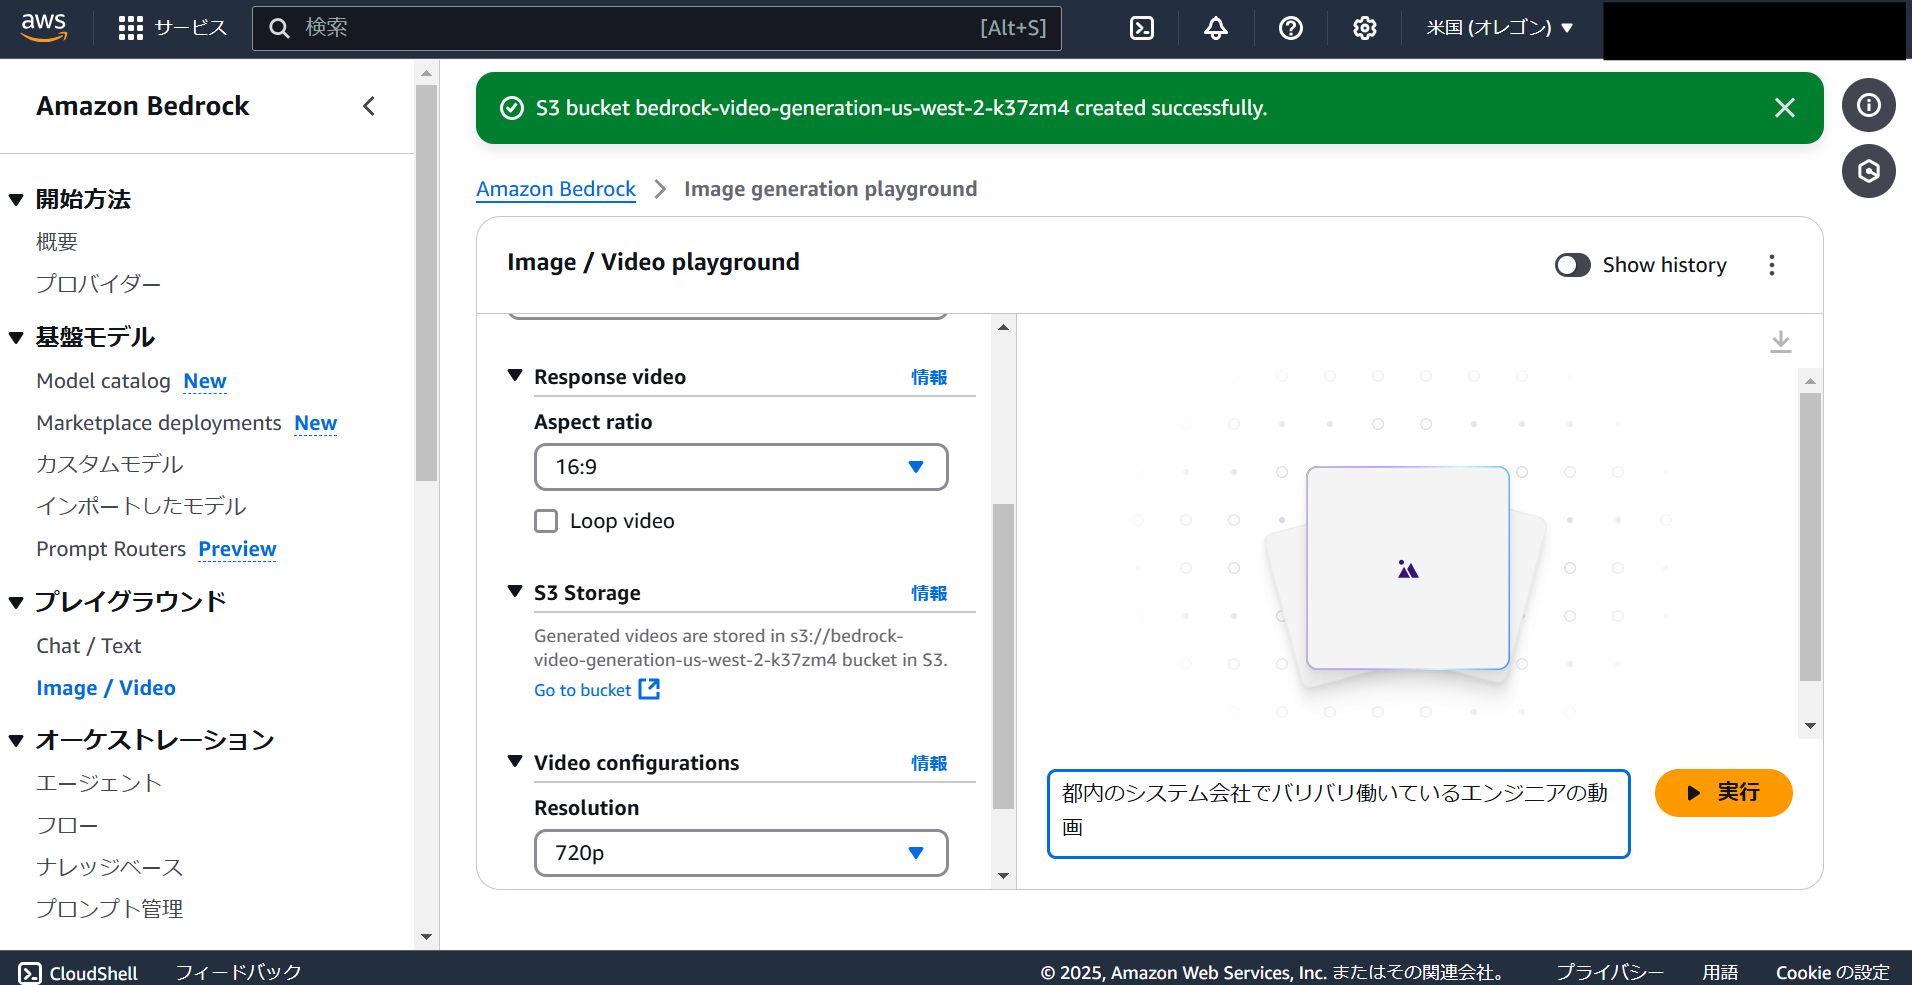Open the external link icon beside Go to bucket
This screenshot has height=985, width=1912.
click(x=649, y=689)
